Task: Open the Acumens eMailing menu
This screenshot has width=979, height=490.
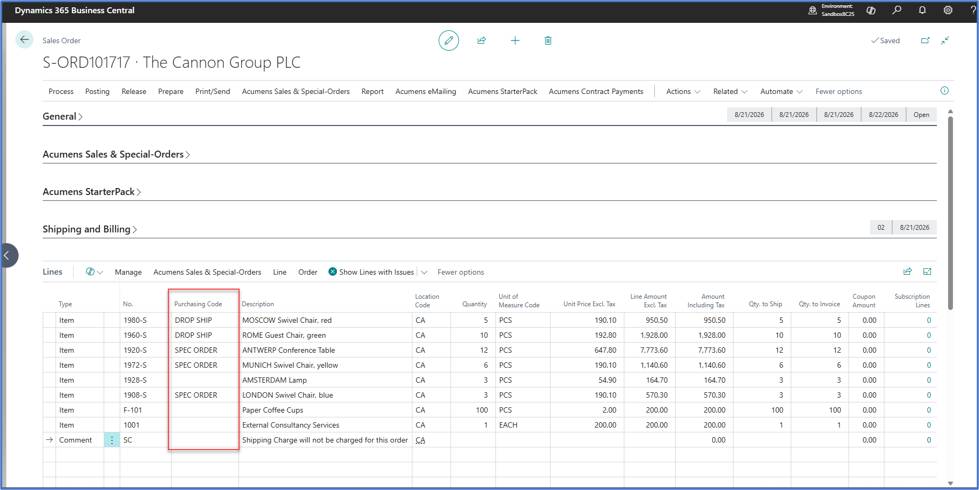Action: tap(426, 91)
